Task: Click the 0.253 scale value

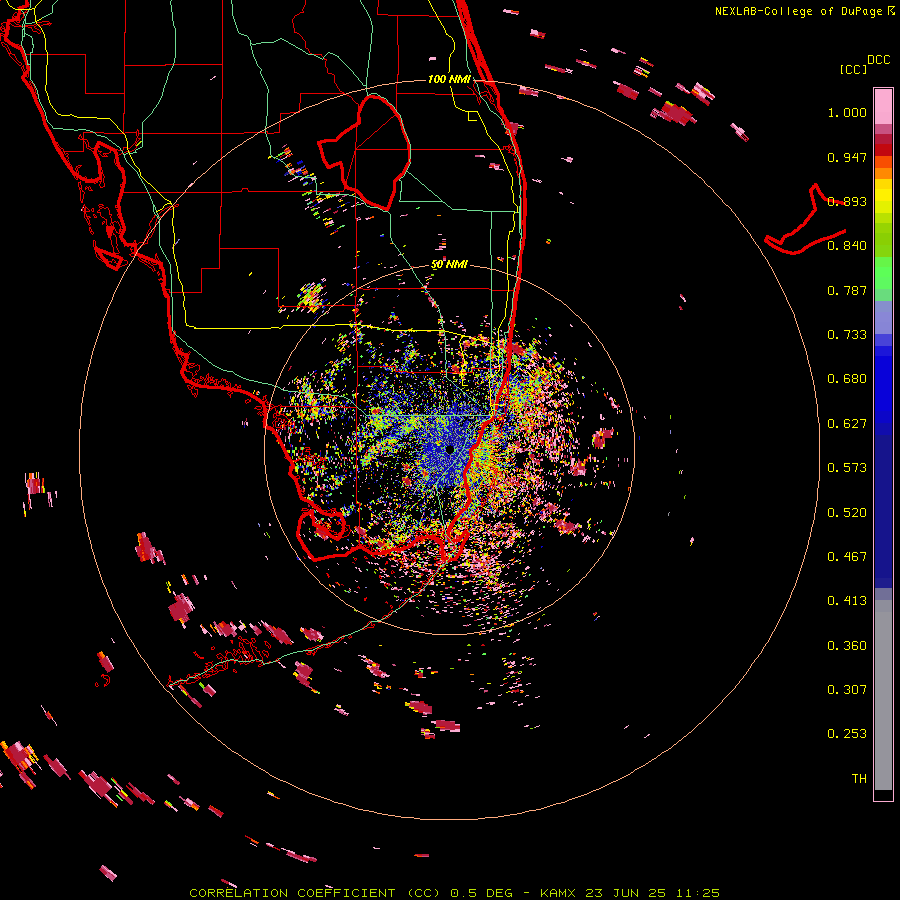Action: pyautogui.click(x=847, y=734)
